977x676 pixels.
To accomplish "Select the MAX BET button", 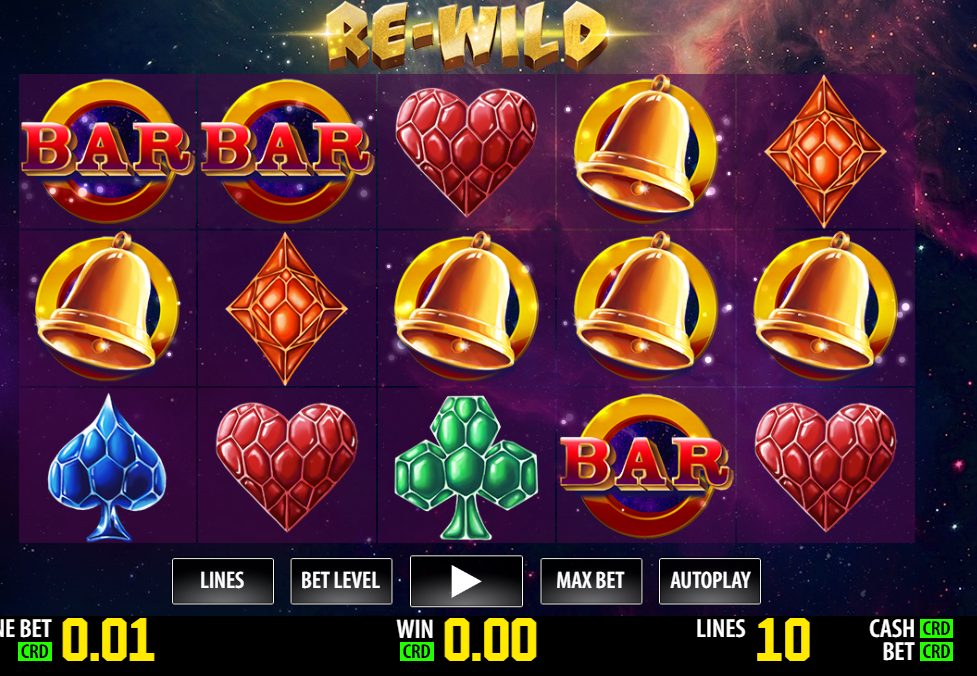I will 591,581.
